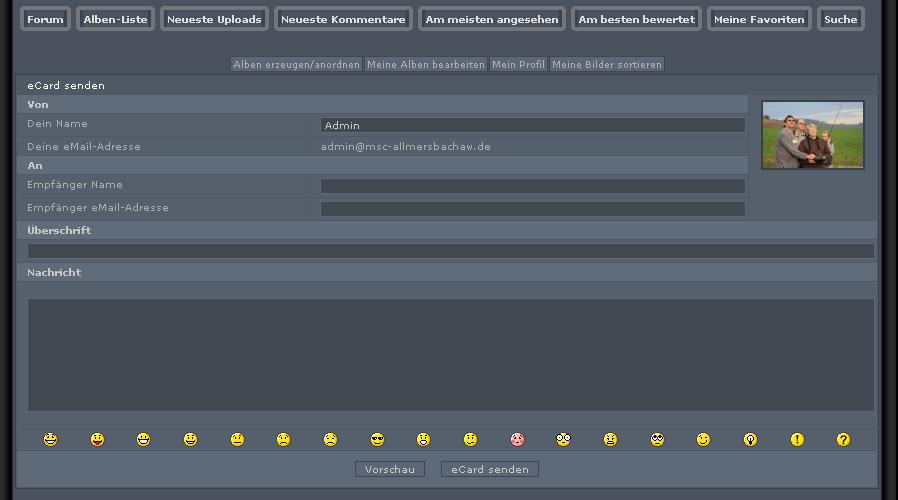898x500 pixels.
Task: Insert the angry frowning smiley
Action: 610,439
